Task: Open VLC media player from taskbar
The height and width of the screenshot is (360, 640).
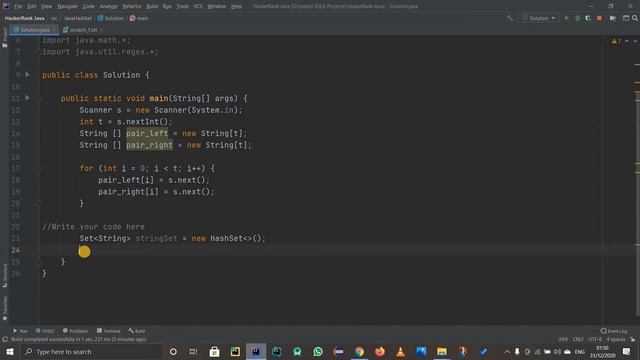Action: (x=400, y=351)
